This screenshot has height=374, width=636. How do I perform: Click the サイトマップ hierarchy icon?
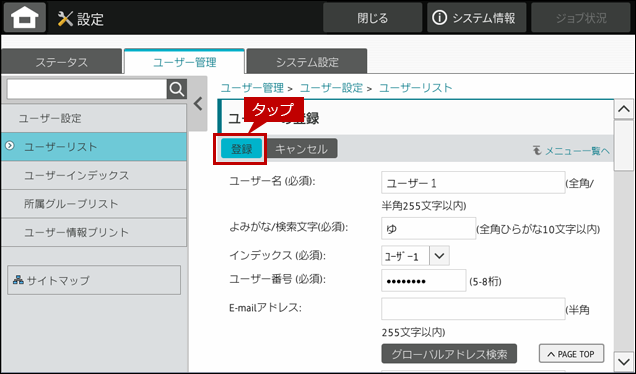[x=18, y=279]
